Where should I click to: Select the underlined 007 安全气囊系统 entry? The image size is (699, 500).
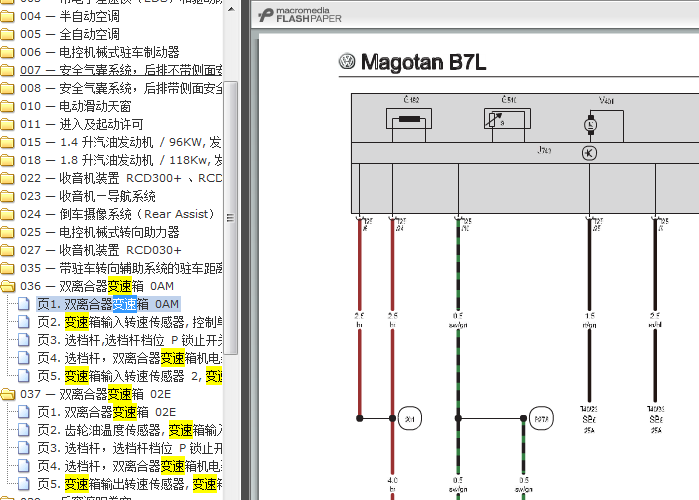[121, 70]
